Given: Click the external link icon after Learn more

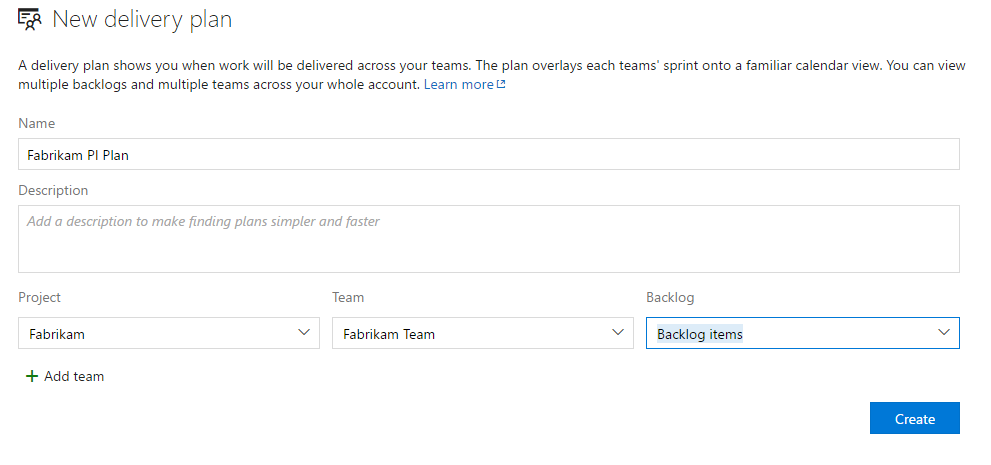Looking at the screenshot, I should (501, 84).
